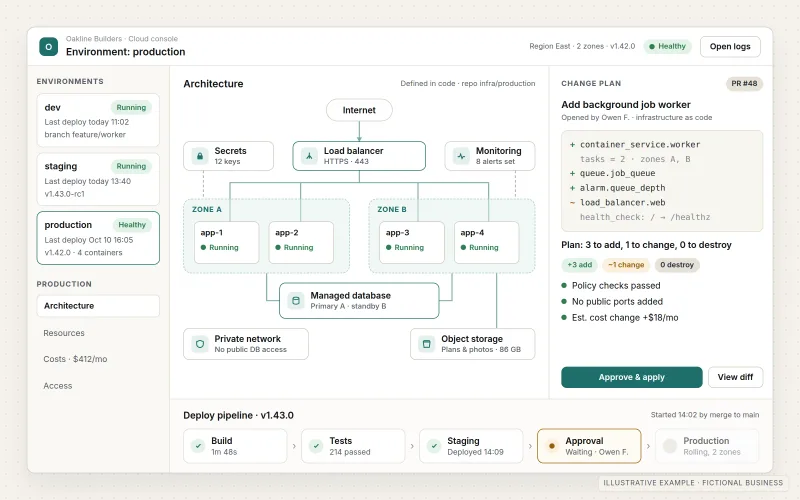
Task: Click the Staging pipeline stage
Action: [x=471, y=446]
